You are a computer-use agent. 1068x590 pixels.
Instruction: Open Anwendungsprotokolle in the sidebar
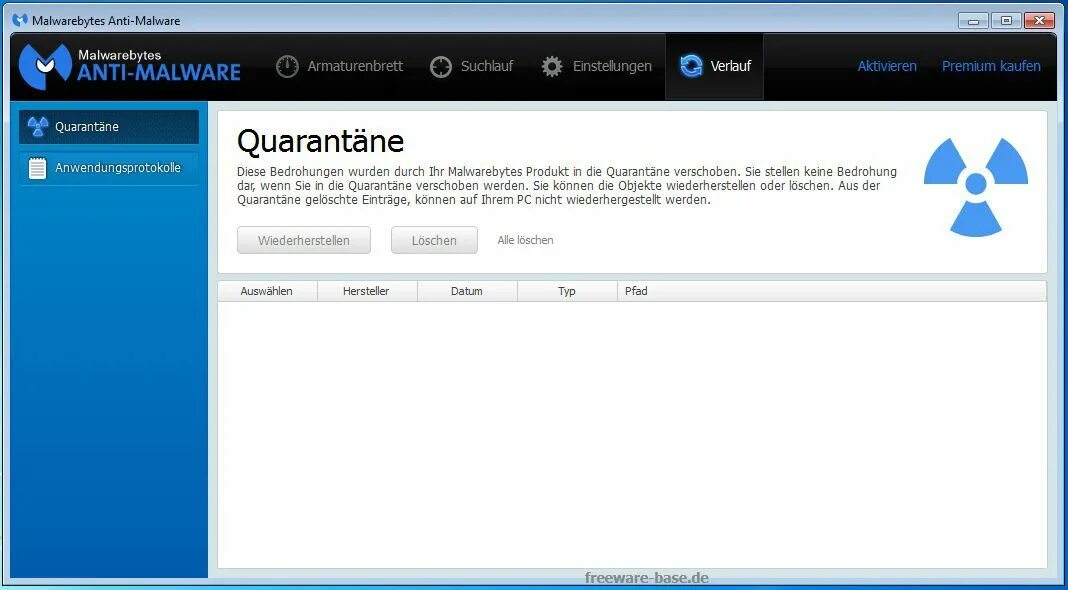point(109,168)
